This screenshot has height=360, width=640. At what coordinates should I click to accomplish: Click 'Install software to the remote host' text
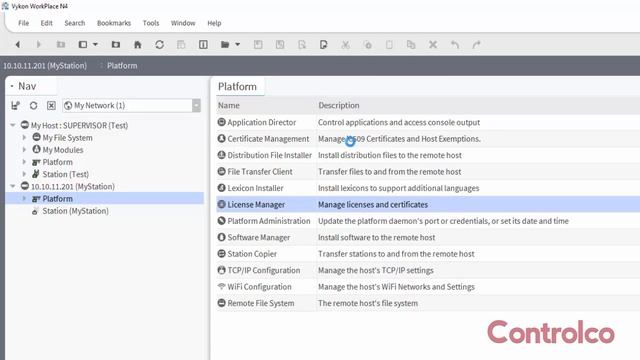click(376, 237)
